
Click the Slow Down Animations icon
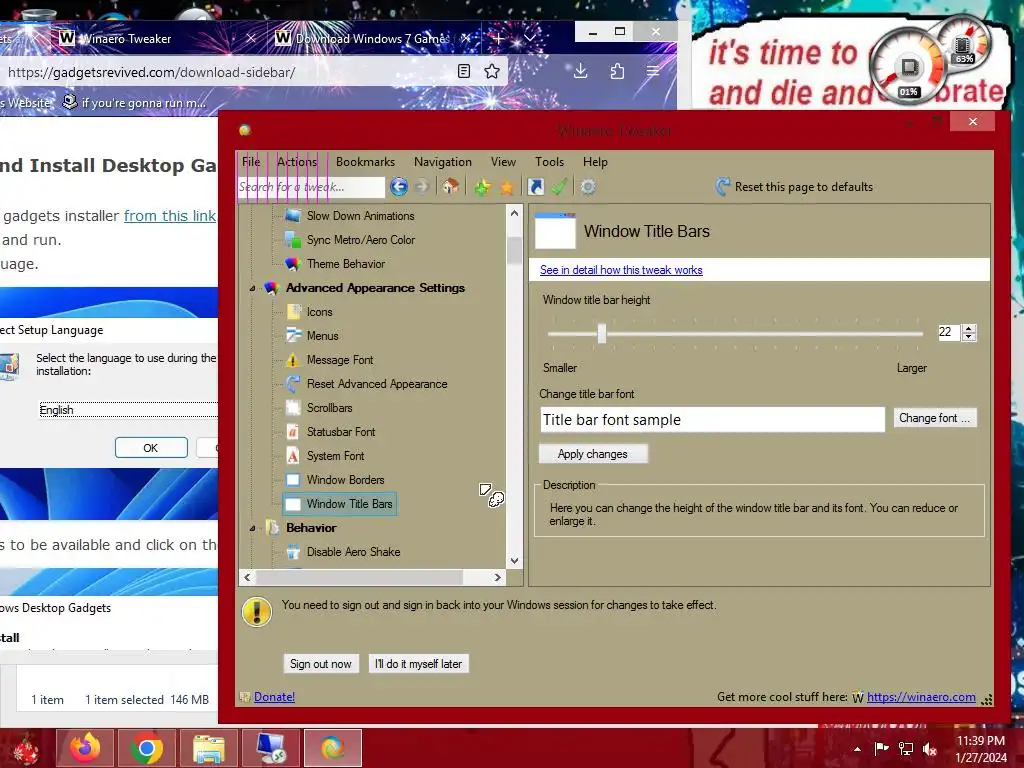tap(293, 216)
